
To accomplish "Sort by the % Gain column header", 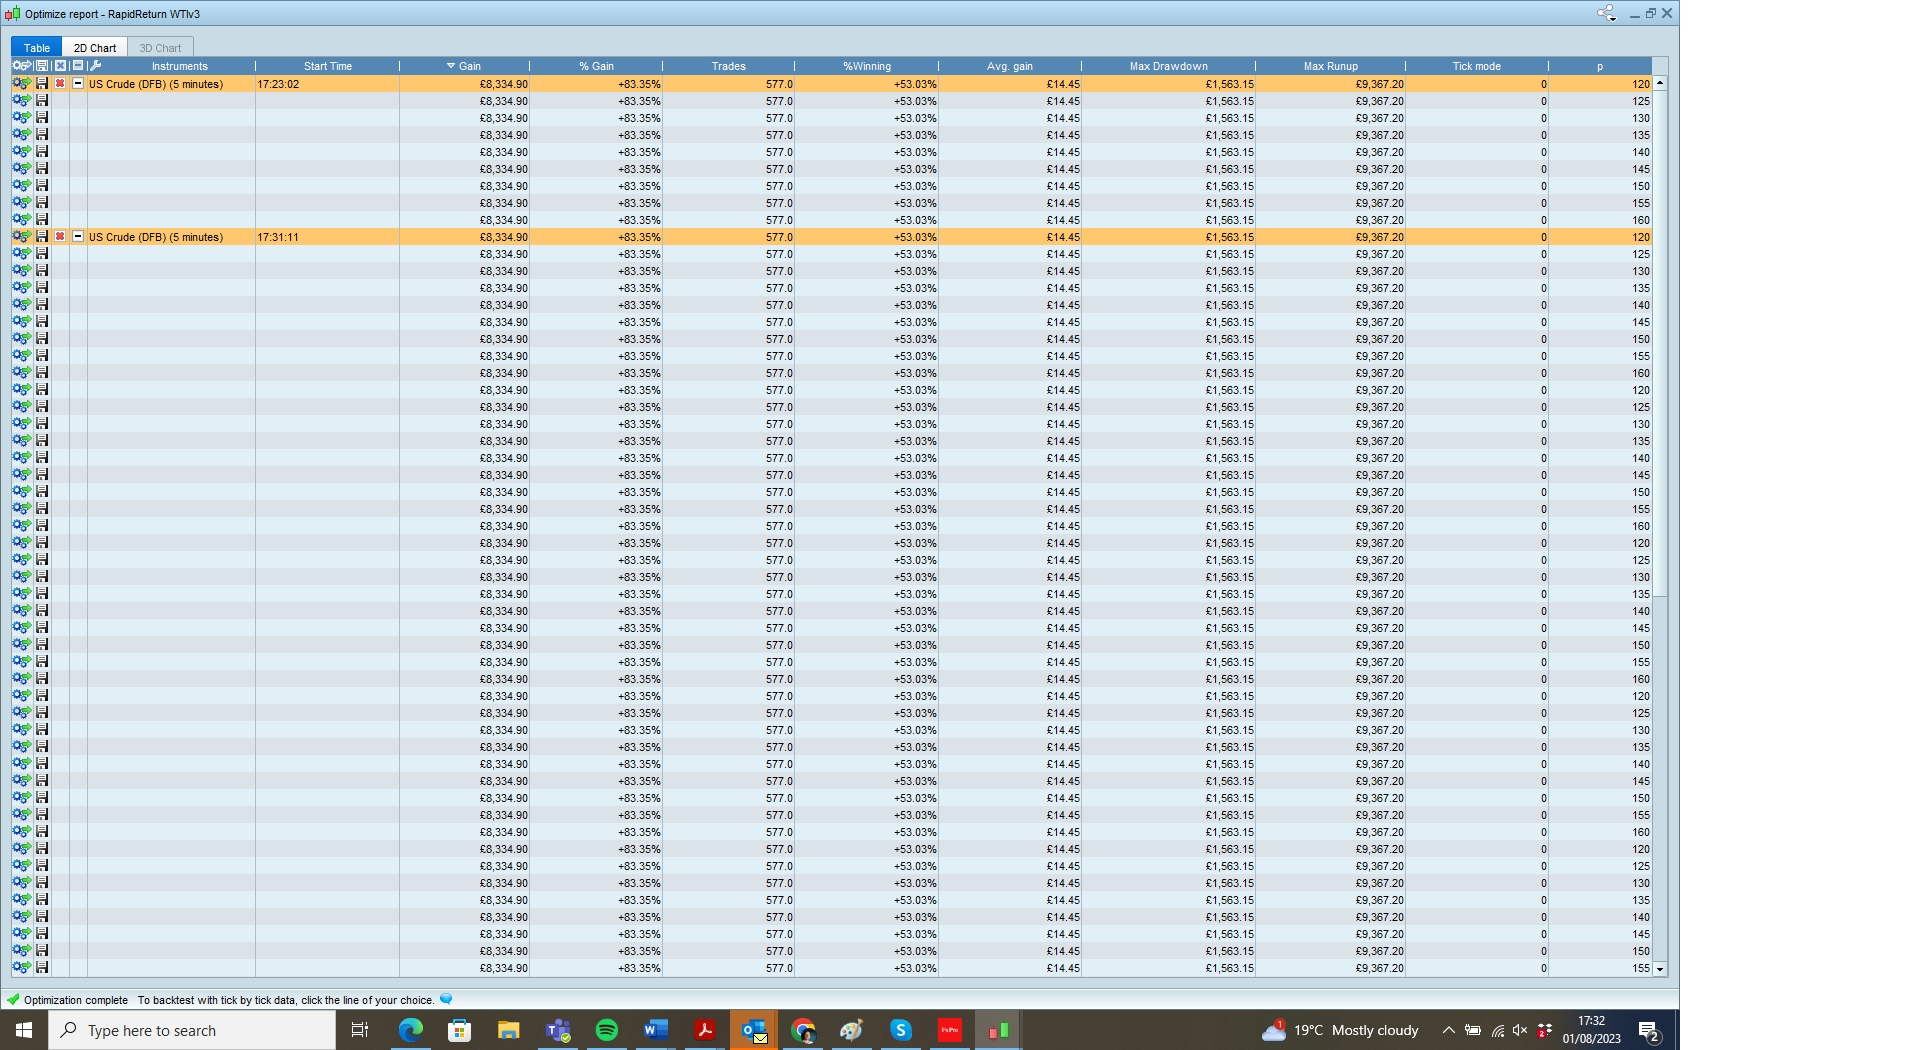I will pos(596,66).
